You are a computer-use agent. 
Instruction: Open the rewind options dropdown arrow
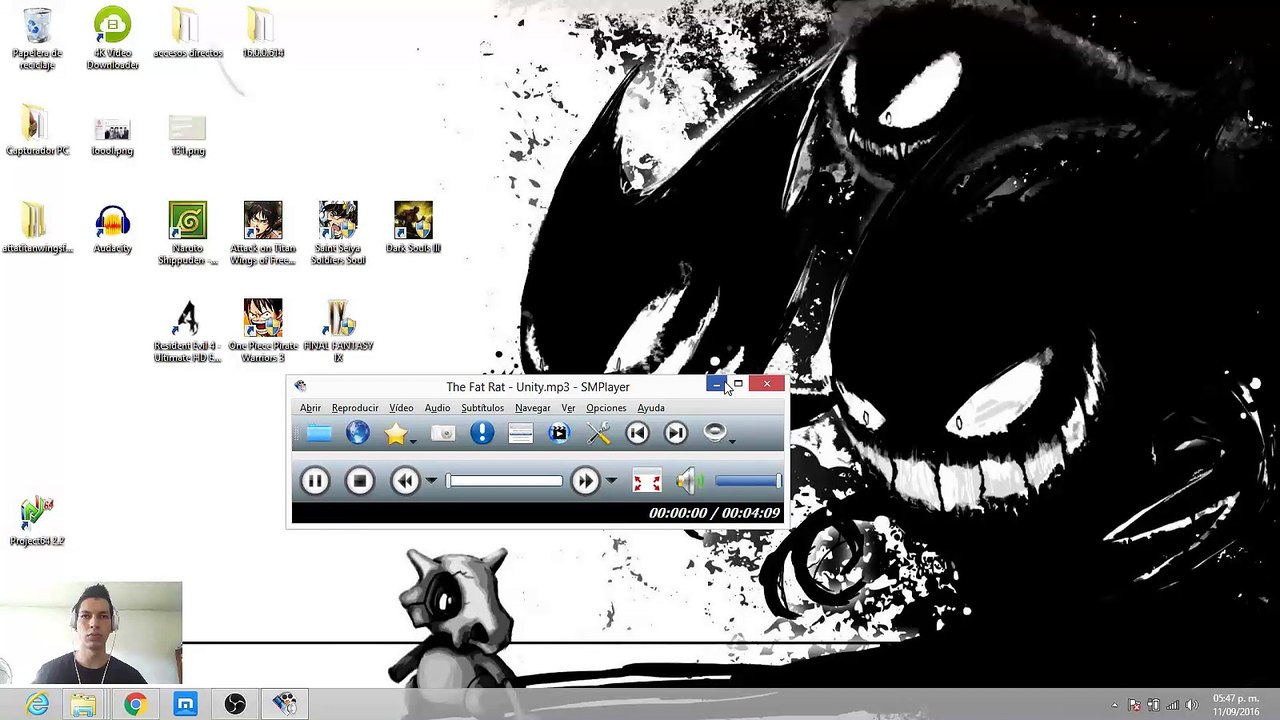[x=431, y=482]
